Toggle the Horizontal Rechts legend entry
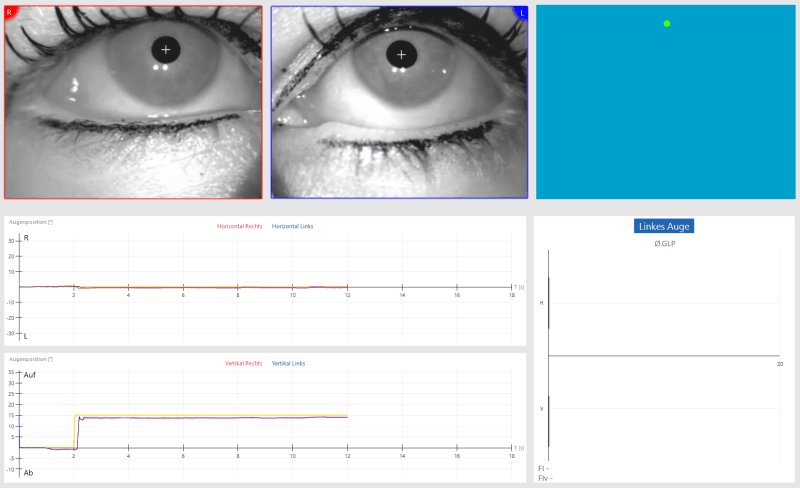Screen dimensions: 800x488 coord(239,226)
